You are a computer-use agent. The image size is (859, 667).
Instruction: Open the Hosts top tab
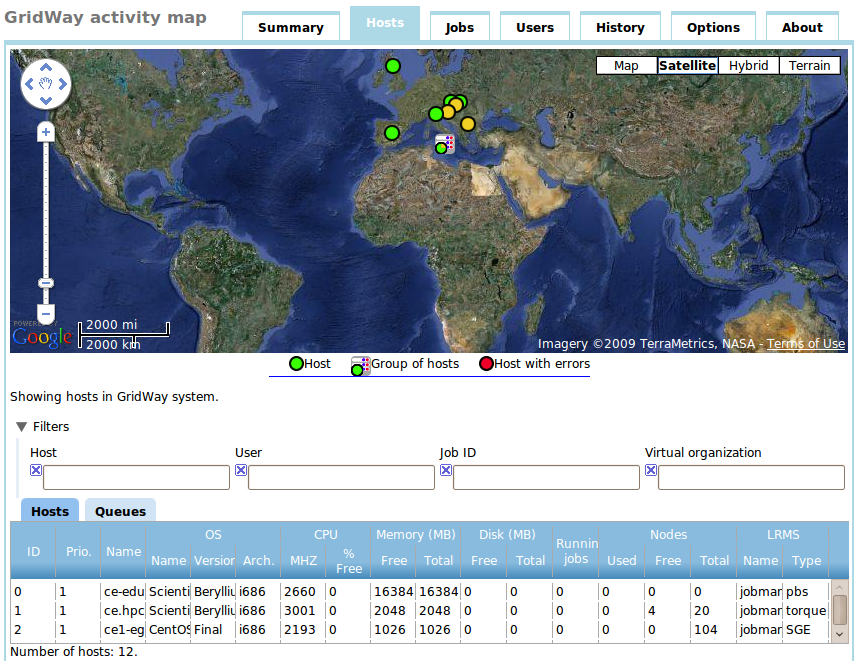click(385, 23)
